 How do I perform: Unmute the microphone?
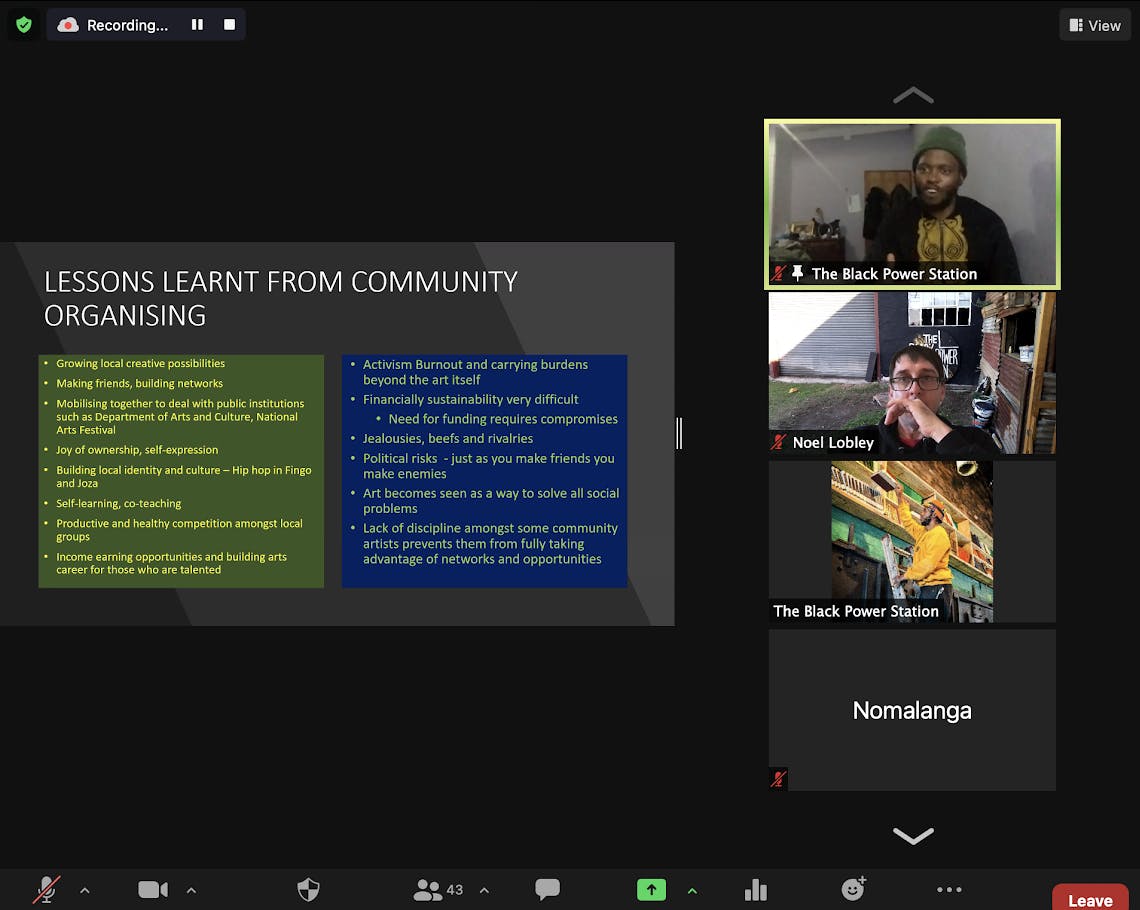46,889
